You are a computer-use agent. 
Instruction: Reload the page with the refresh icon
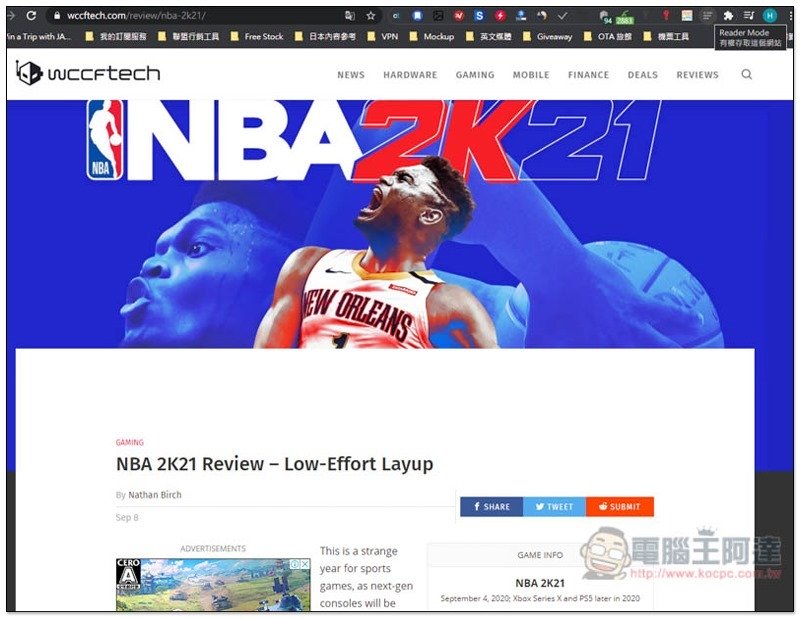(31, 15)
